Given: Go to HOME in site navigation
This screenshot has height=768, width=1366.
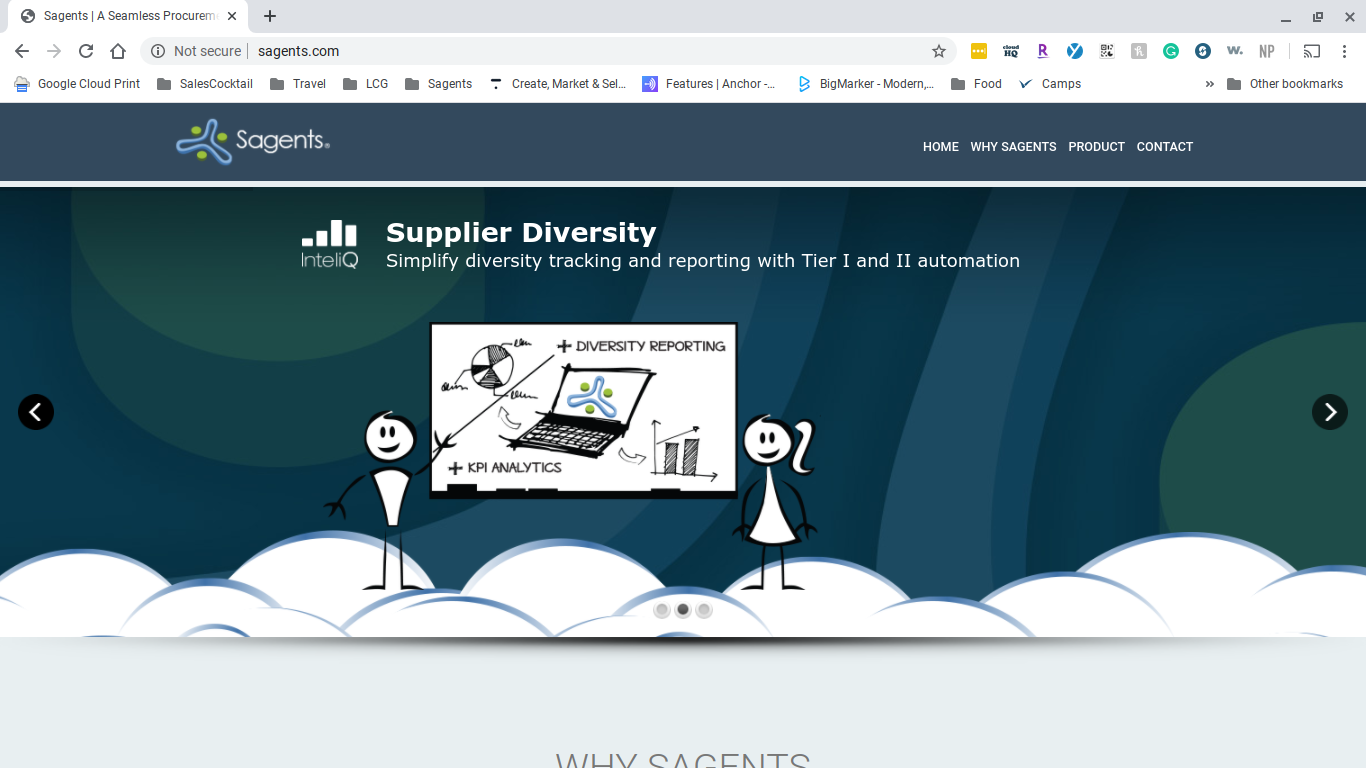Looking at the screenshot, I should tap(941, 147).
